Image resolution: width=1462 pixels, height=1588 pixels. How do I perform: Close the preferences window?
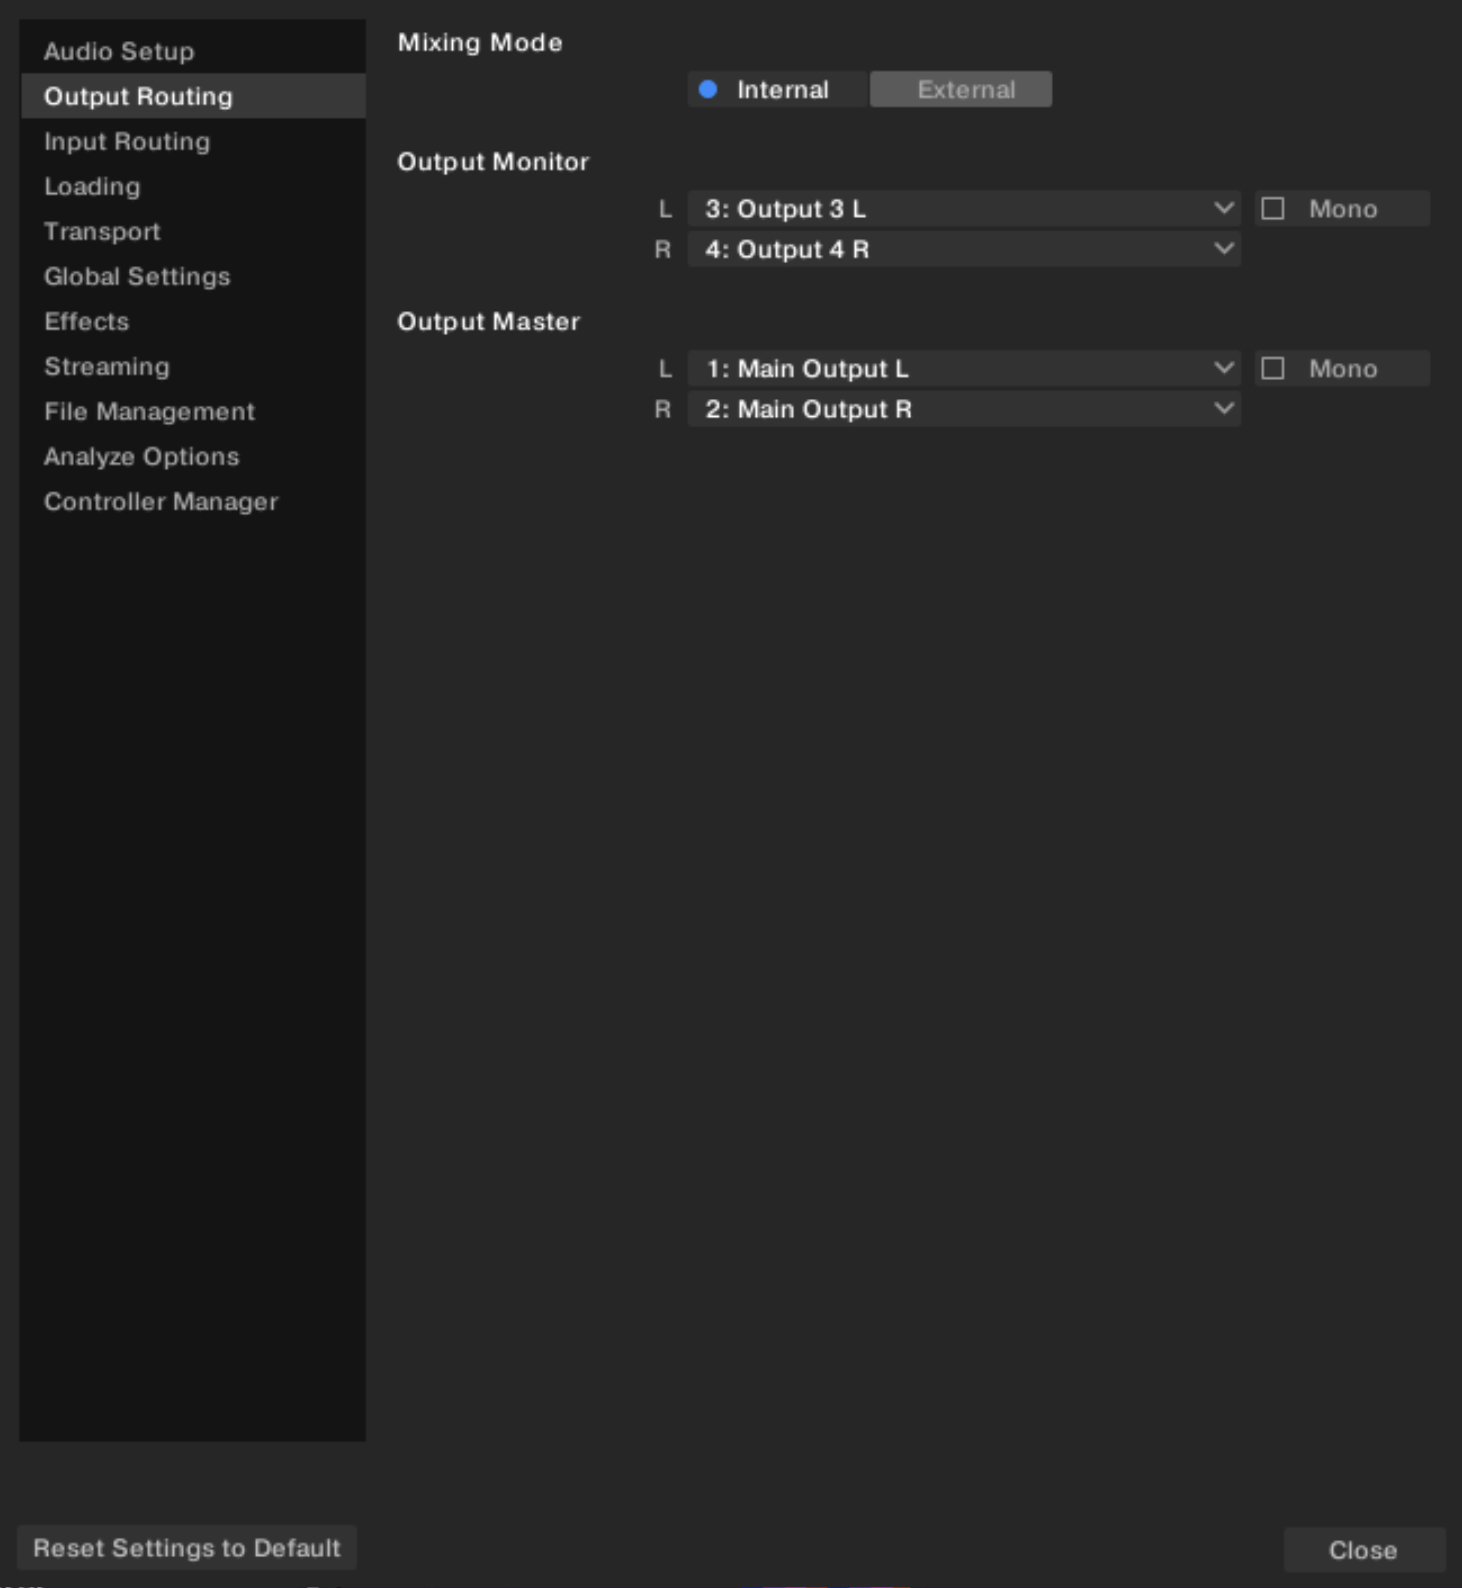point(1364,1550)
